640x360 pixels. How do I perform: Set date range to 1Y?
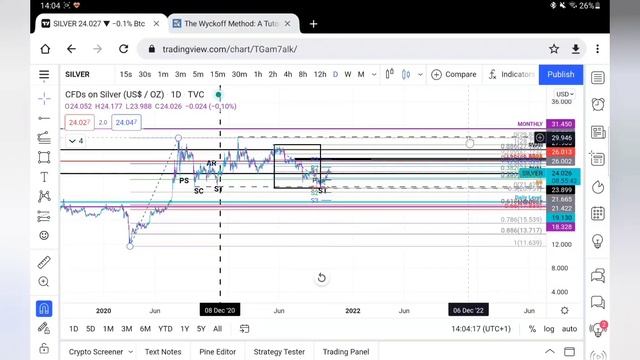pyautogui.click(x=185, y=329)
